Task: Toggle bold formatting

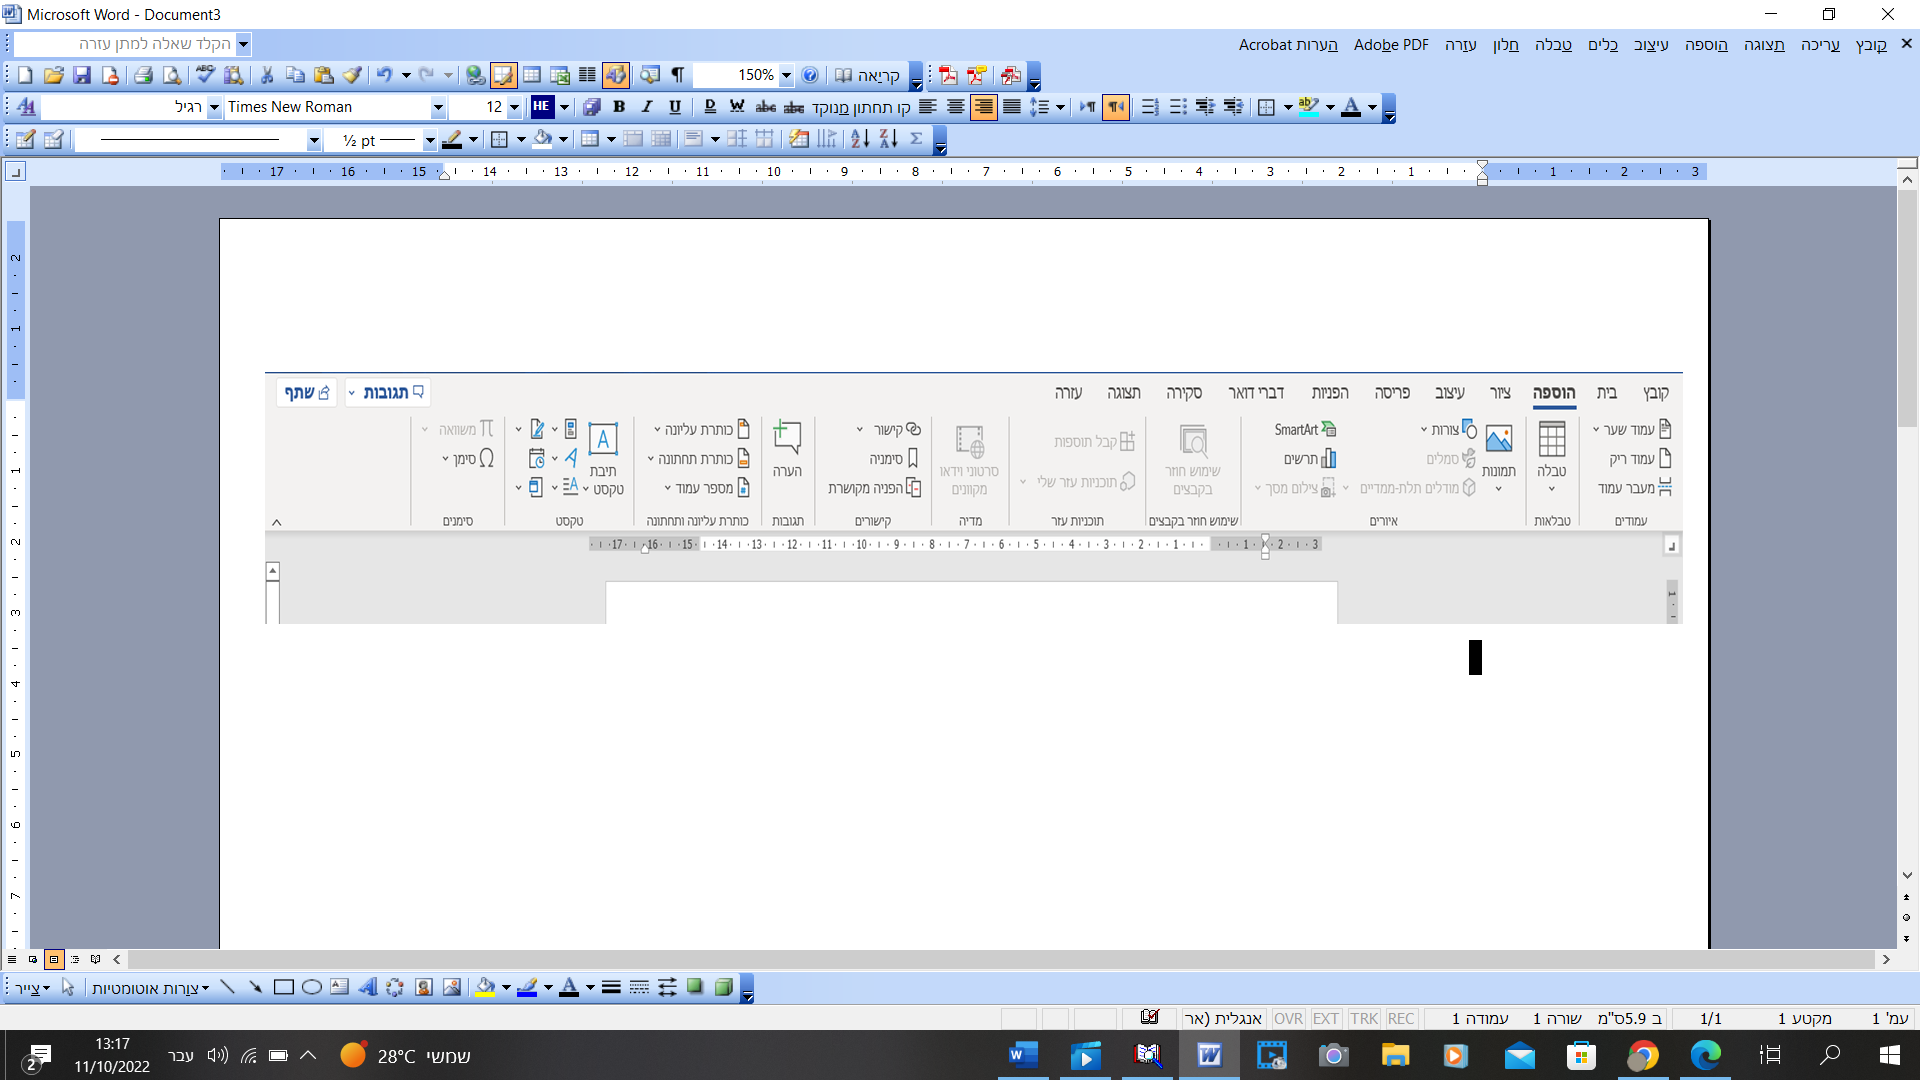Action: pyautogui.click(x=619, y=107)
